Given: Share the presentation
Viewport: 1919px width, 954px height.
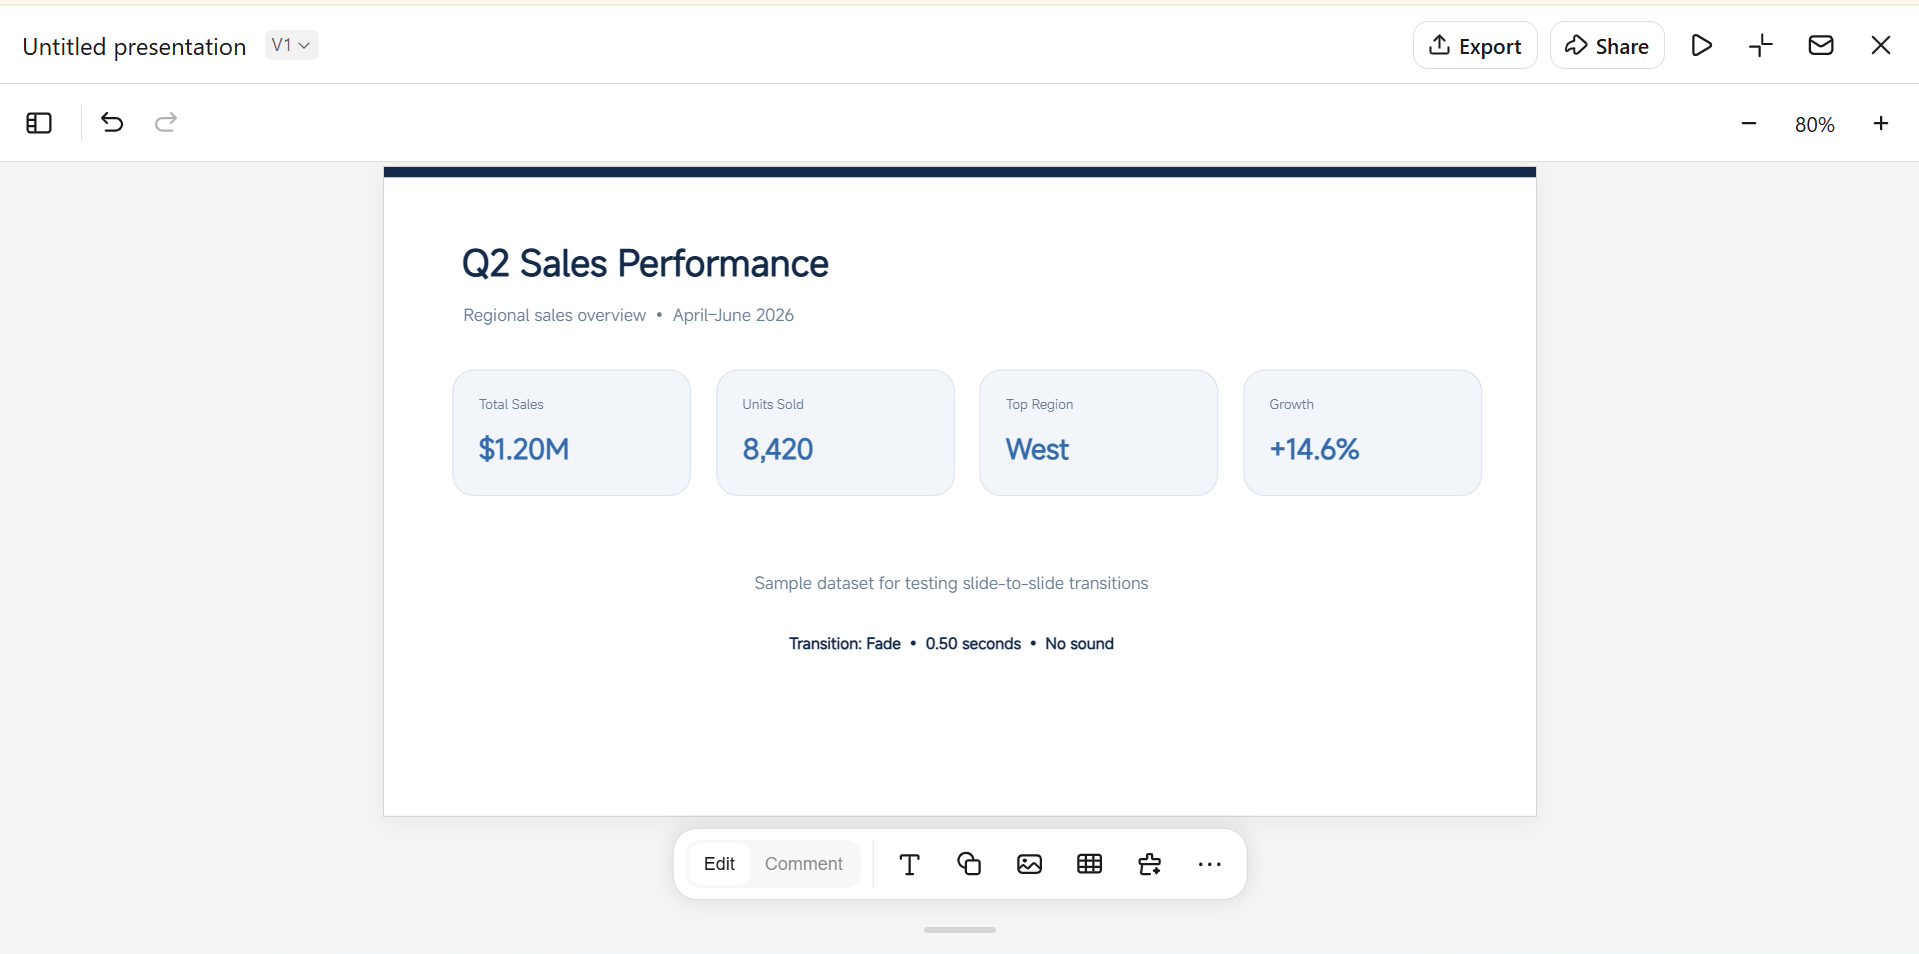Looking at the screenshot, I should pos(1607,45).
